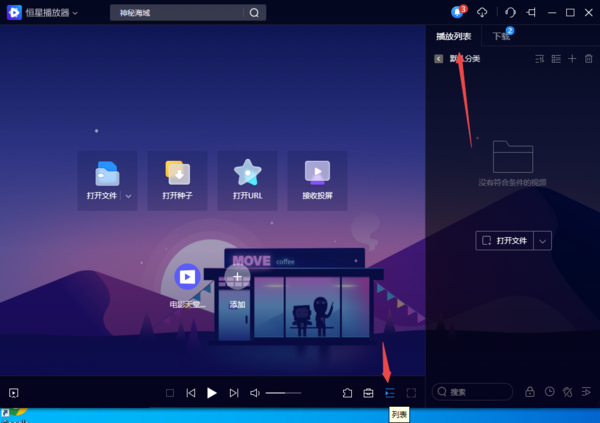Click the 接收投屏 tile

pos(318,180)
